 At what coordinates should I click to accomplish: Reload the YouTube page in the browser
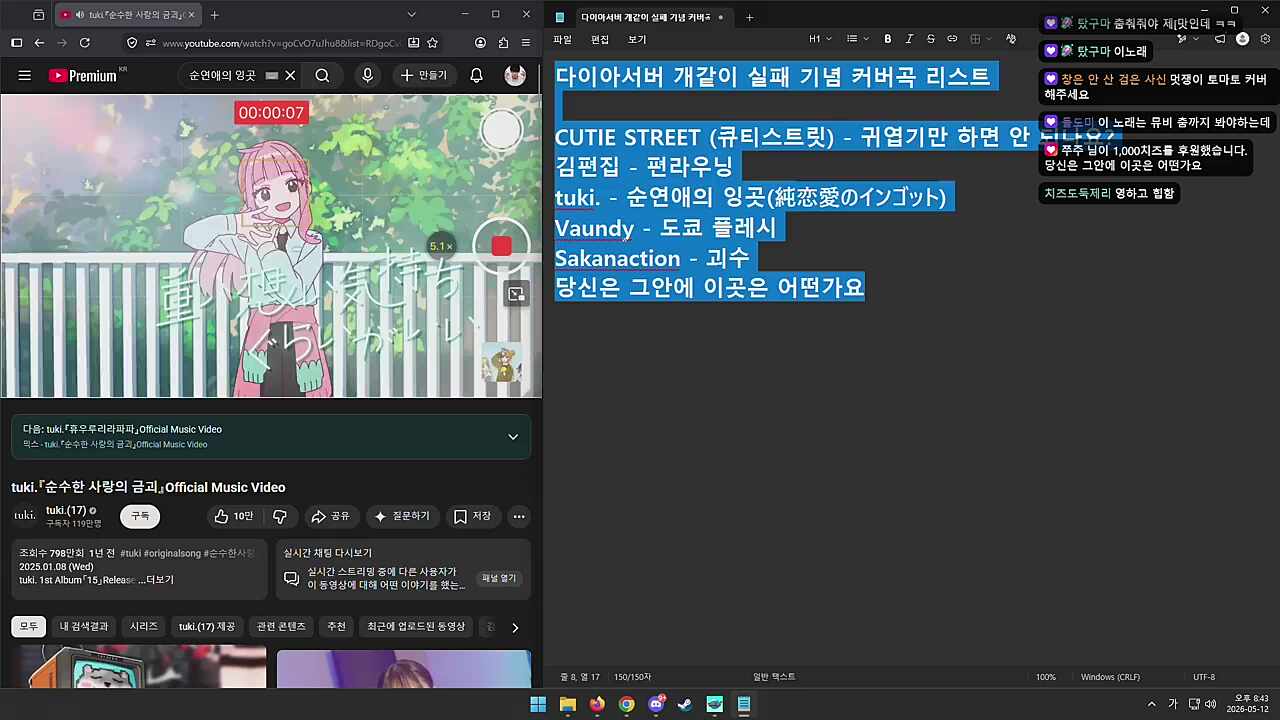point(85,43)
